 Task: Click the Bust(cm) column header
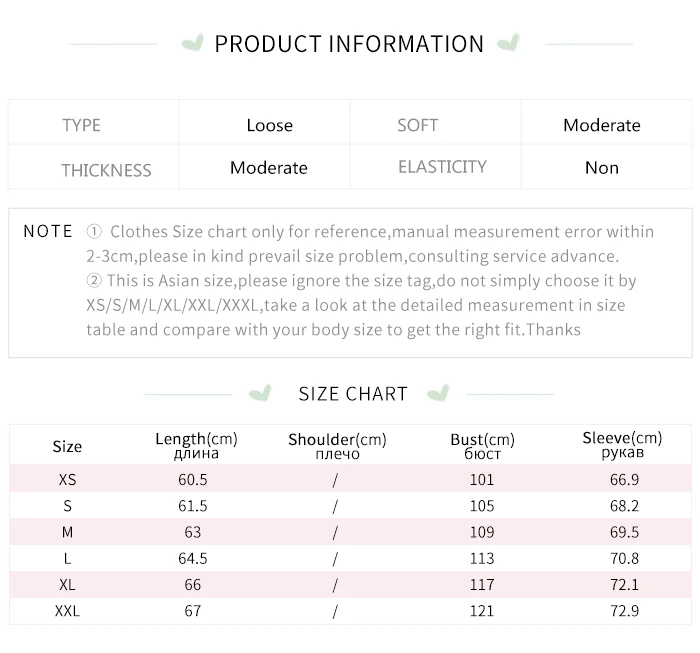482,446
